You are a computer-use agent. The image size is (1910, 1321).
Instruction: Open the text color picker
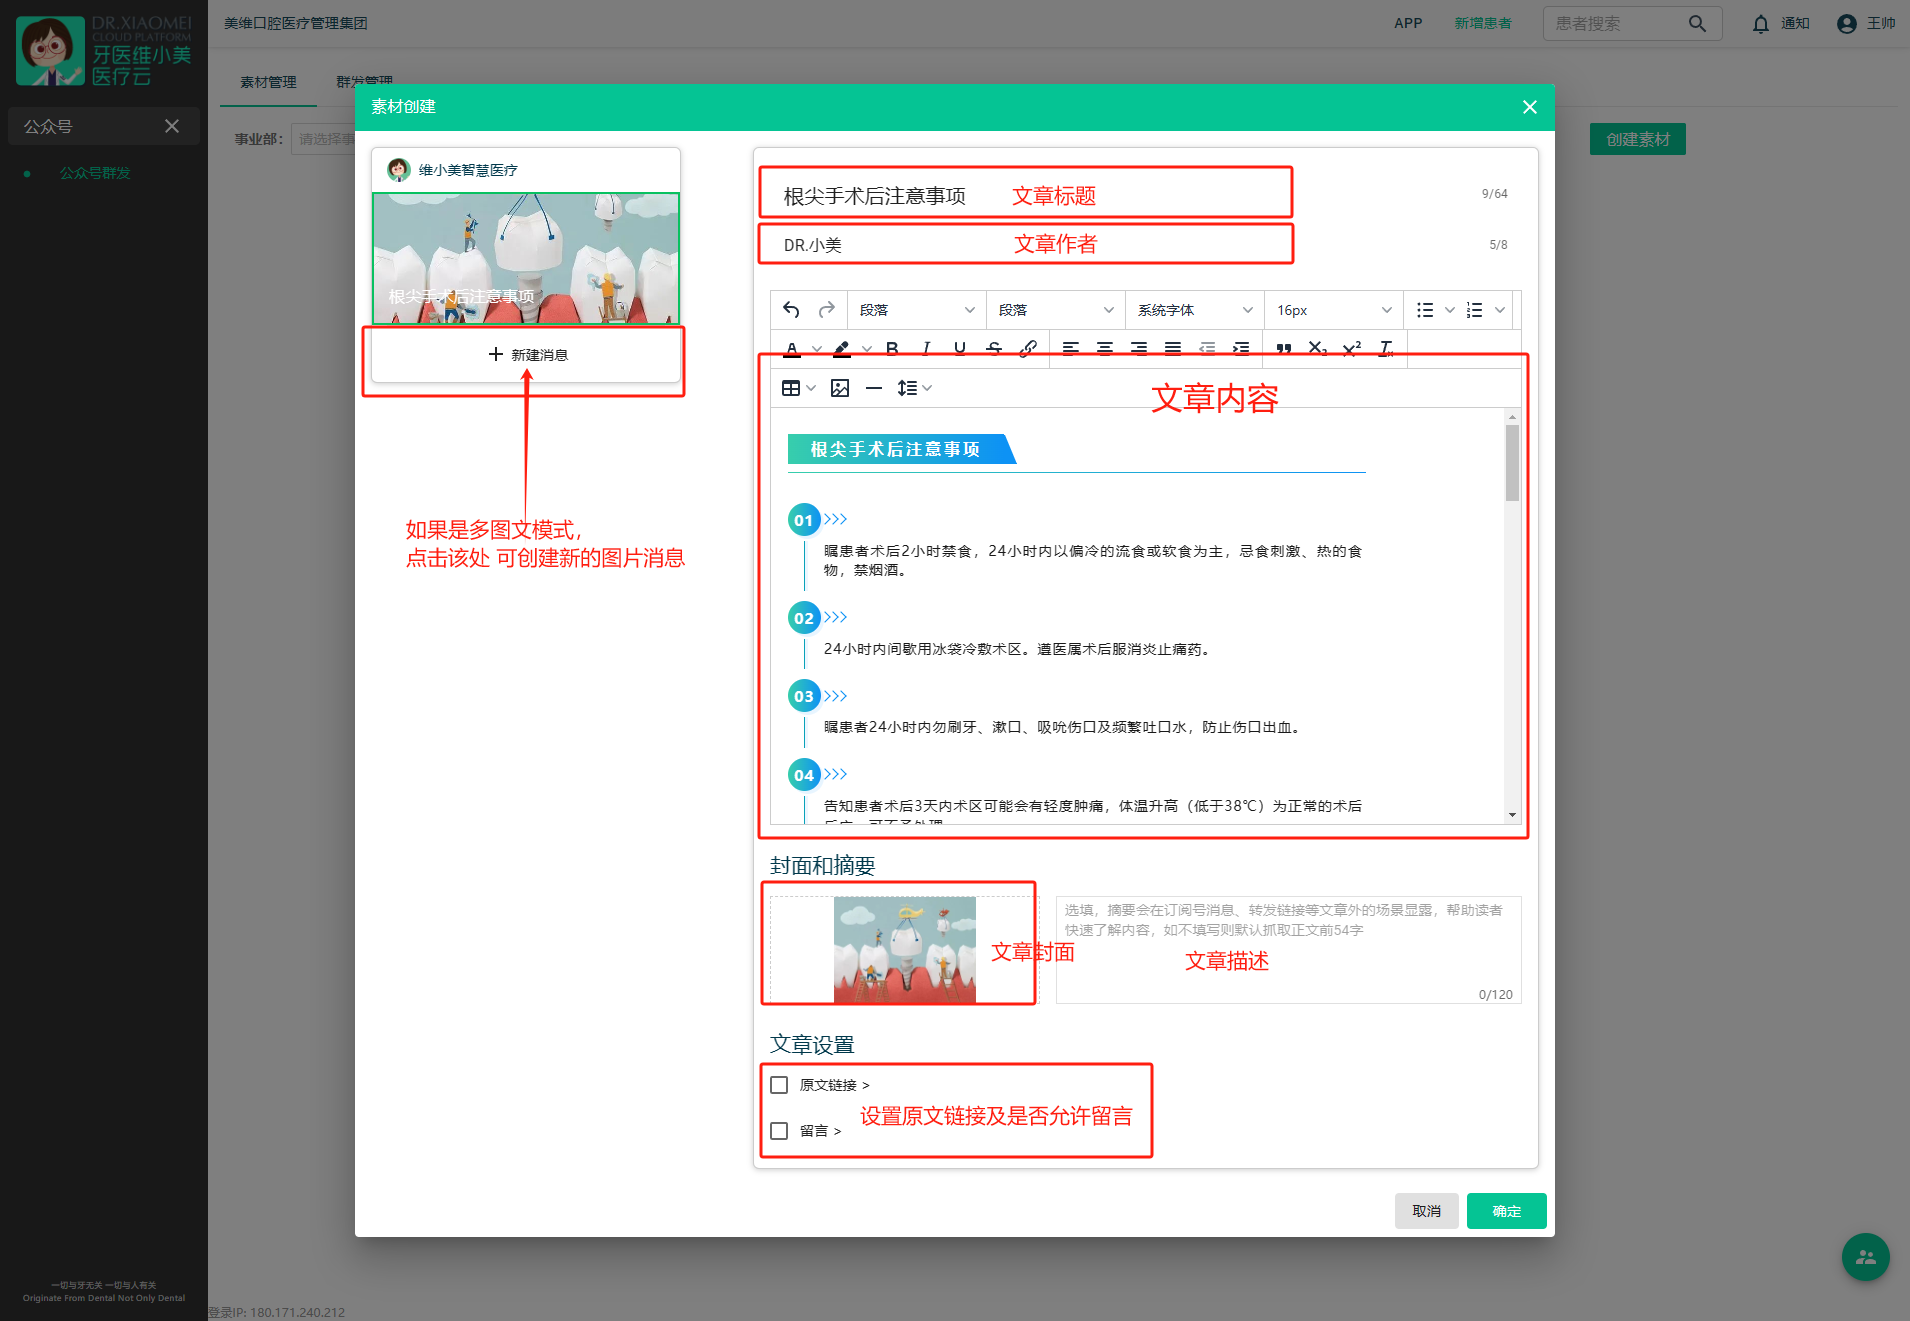(x=793, y=348)
